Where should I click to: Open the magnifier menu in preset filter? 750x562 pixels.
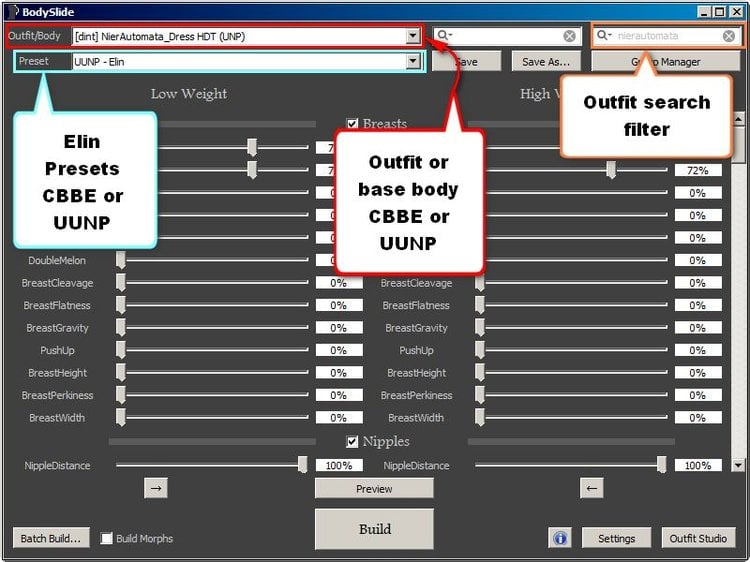445,35
